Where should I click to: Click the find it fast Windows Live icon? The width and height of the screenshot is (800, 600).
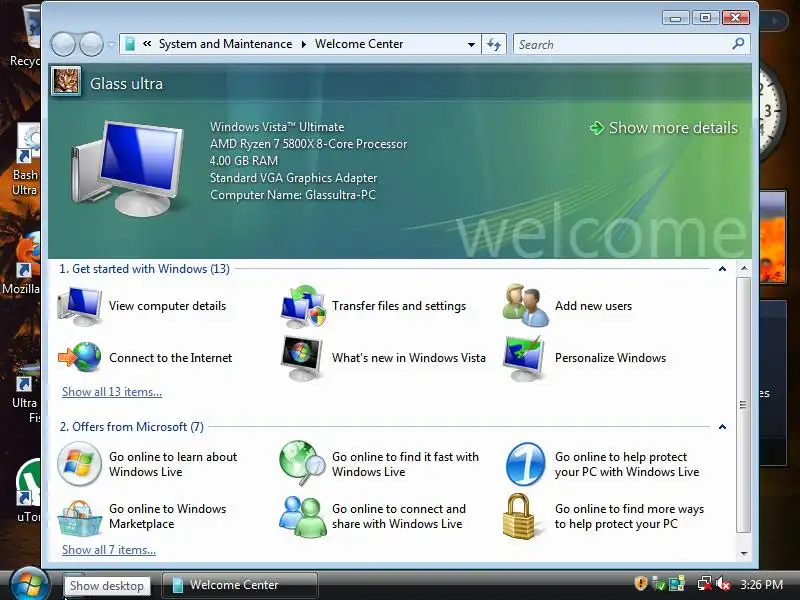coord(303,463)
